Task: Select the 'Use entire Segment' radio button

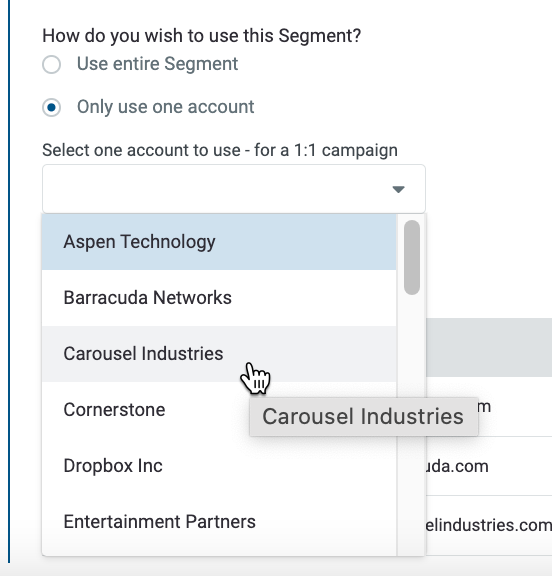Action: click(x=51, y=65)
